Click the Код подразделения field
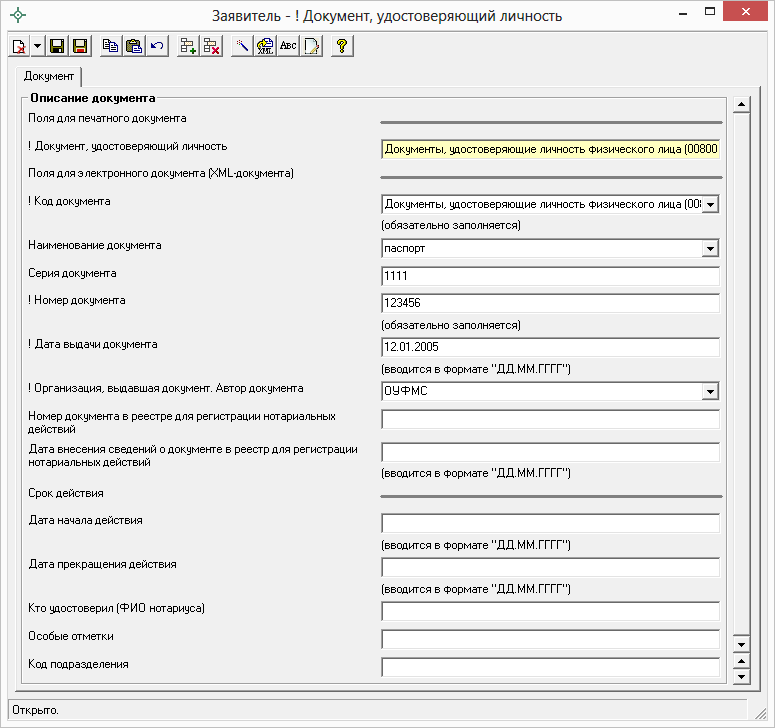The image size is (775, 728). 550,667
